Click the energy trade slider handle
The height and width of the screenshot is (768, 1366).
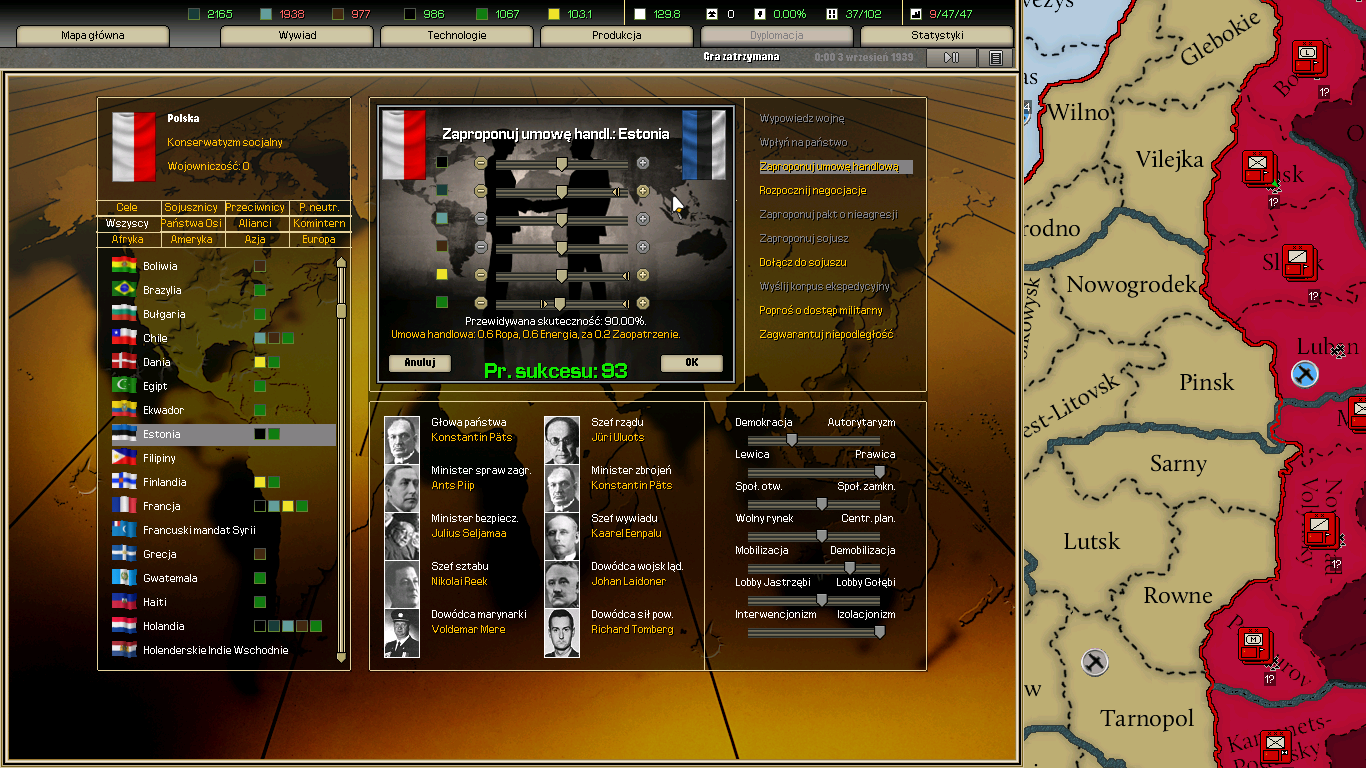point(561,191)
